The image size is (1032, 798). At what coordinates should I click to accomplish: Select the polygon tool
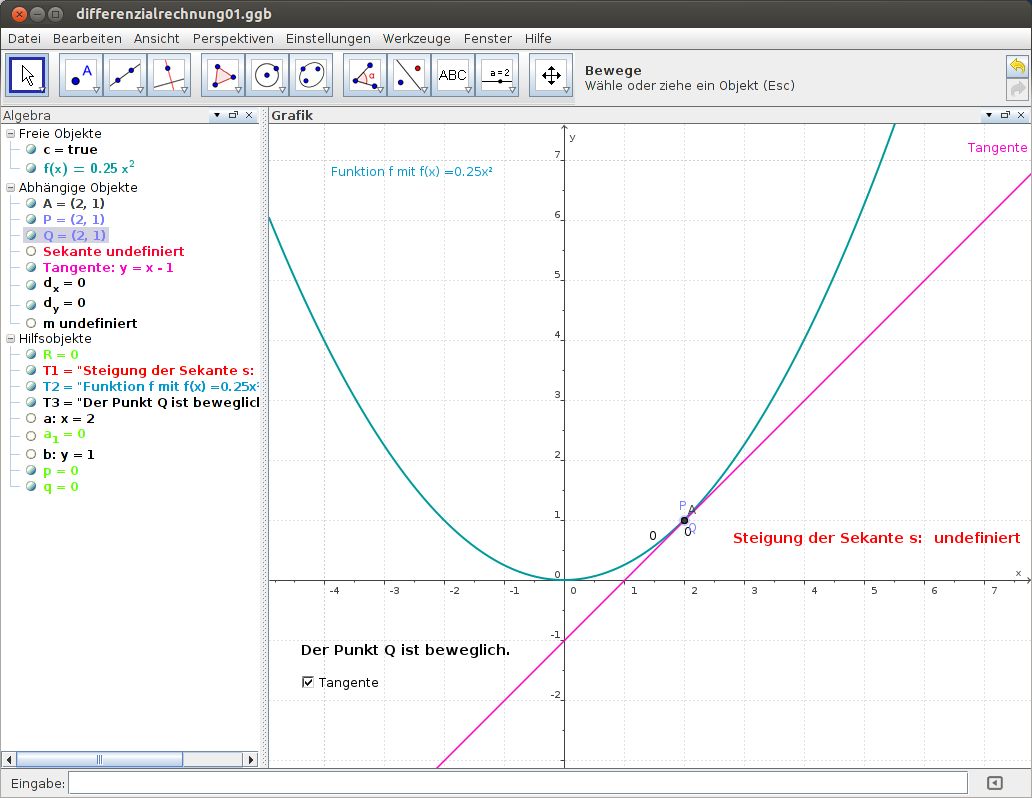(222, 75)
